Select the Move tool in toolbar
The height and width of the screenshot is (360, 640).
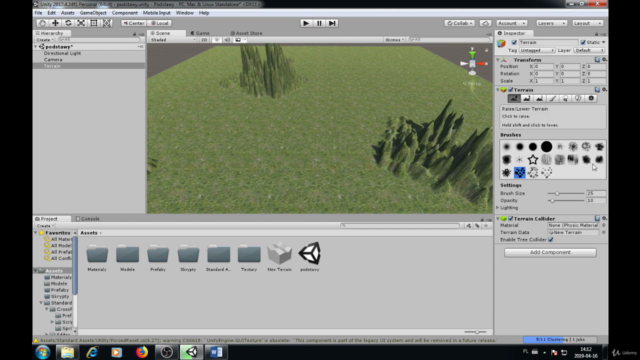coord(55,23)
